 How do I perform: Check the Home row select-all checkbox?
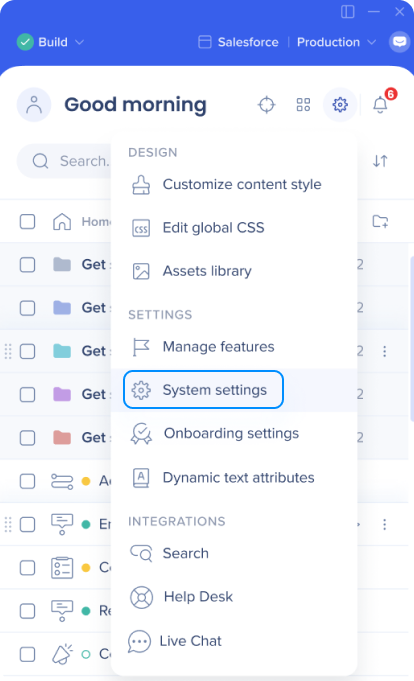27,221
